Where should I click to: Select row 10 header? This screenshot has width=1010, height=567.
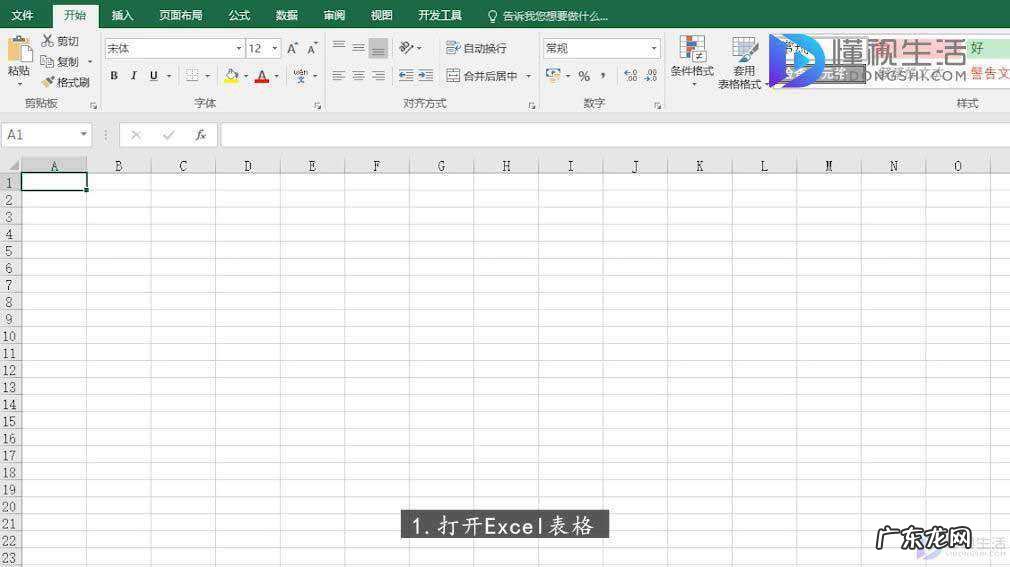10,336
